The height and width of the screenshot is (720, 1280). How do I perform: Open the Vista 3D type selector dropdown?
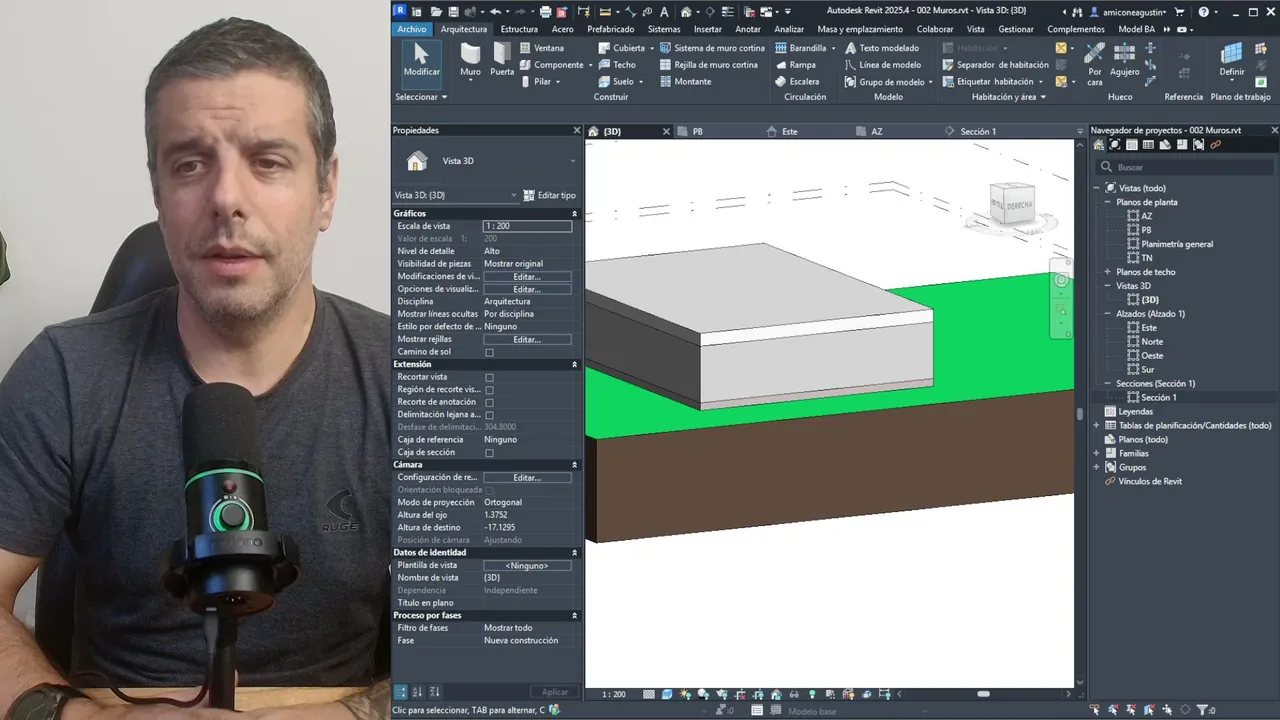point(573,161)
